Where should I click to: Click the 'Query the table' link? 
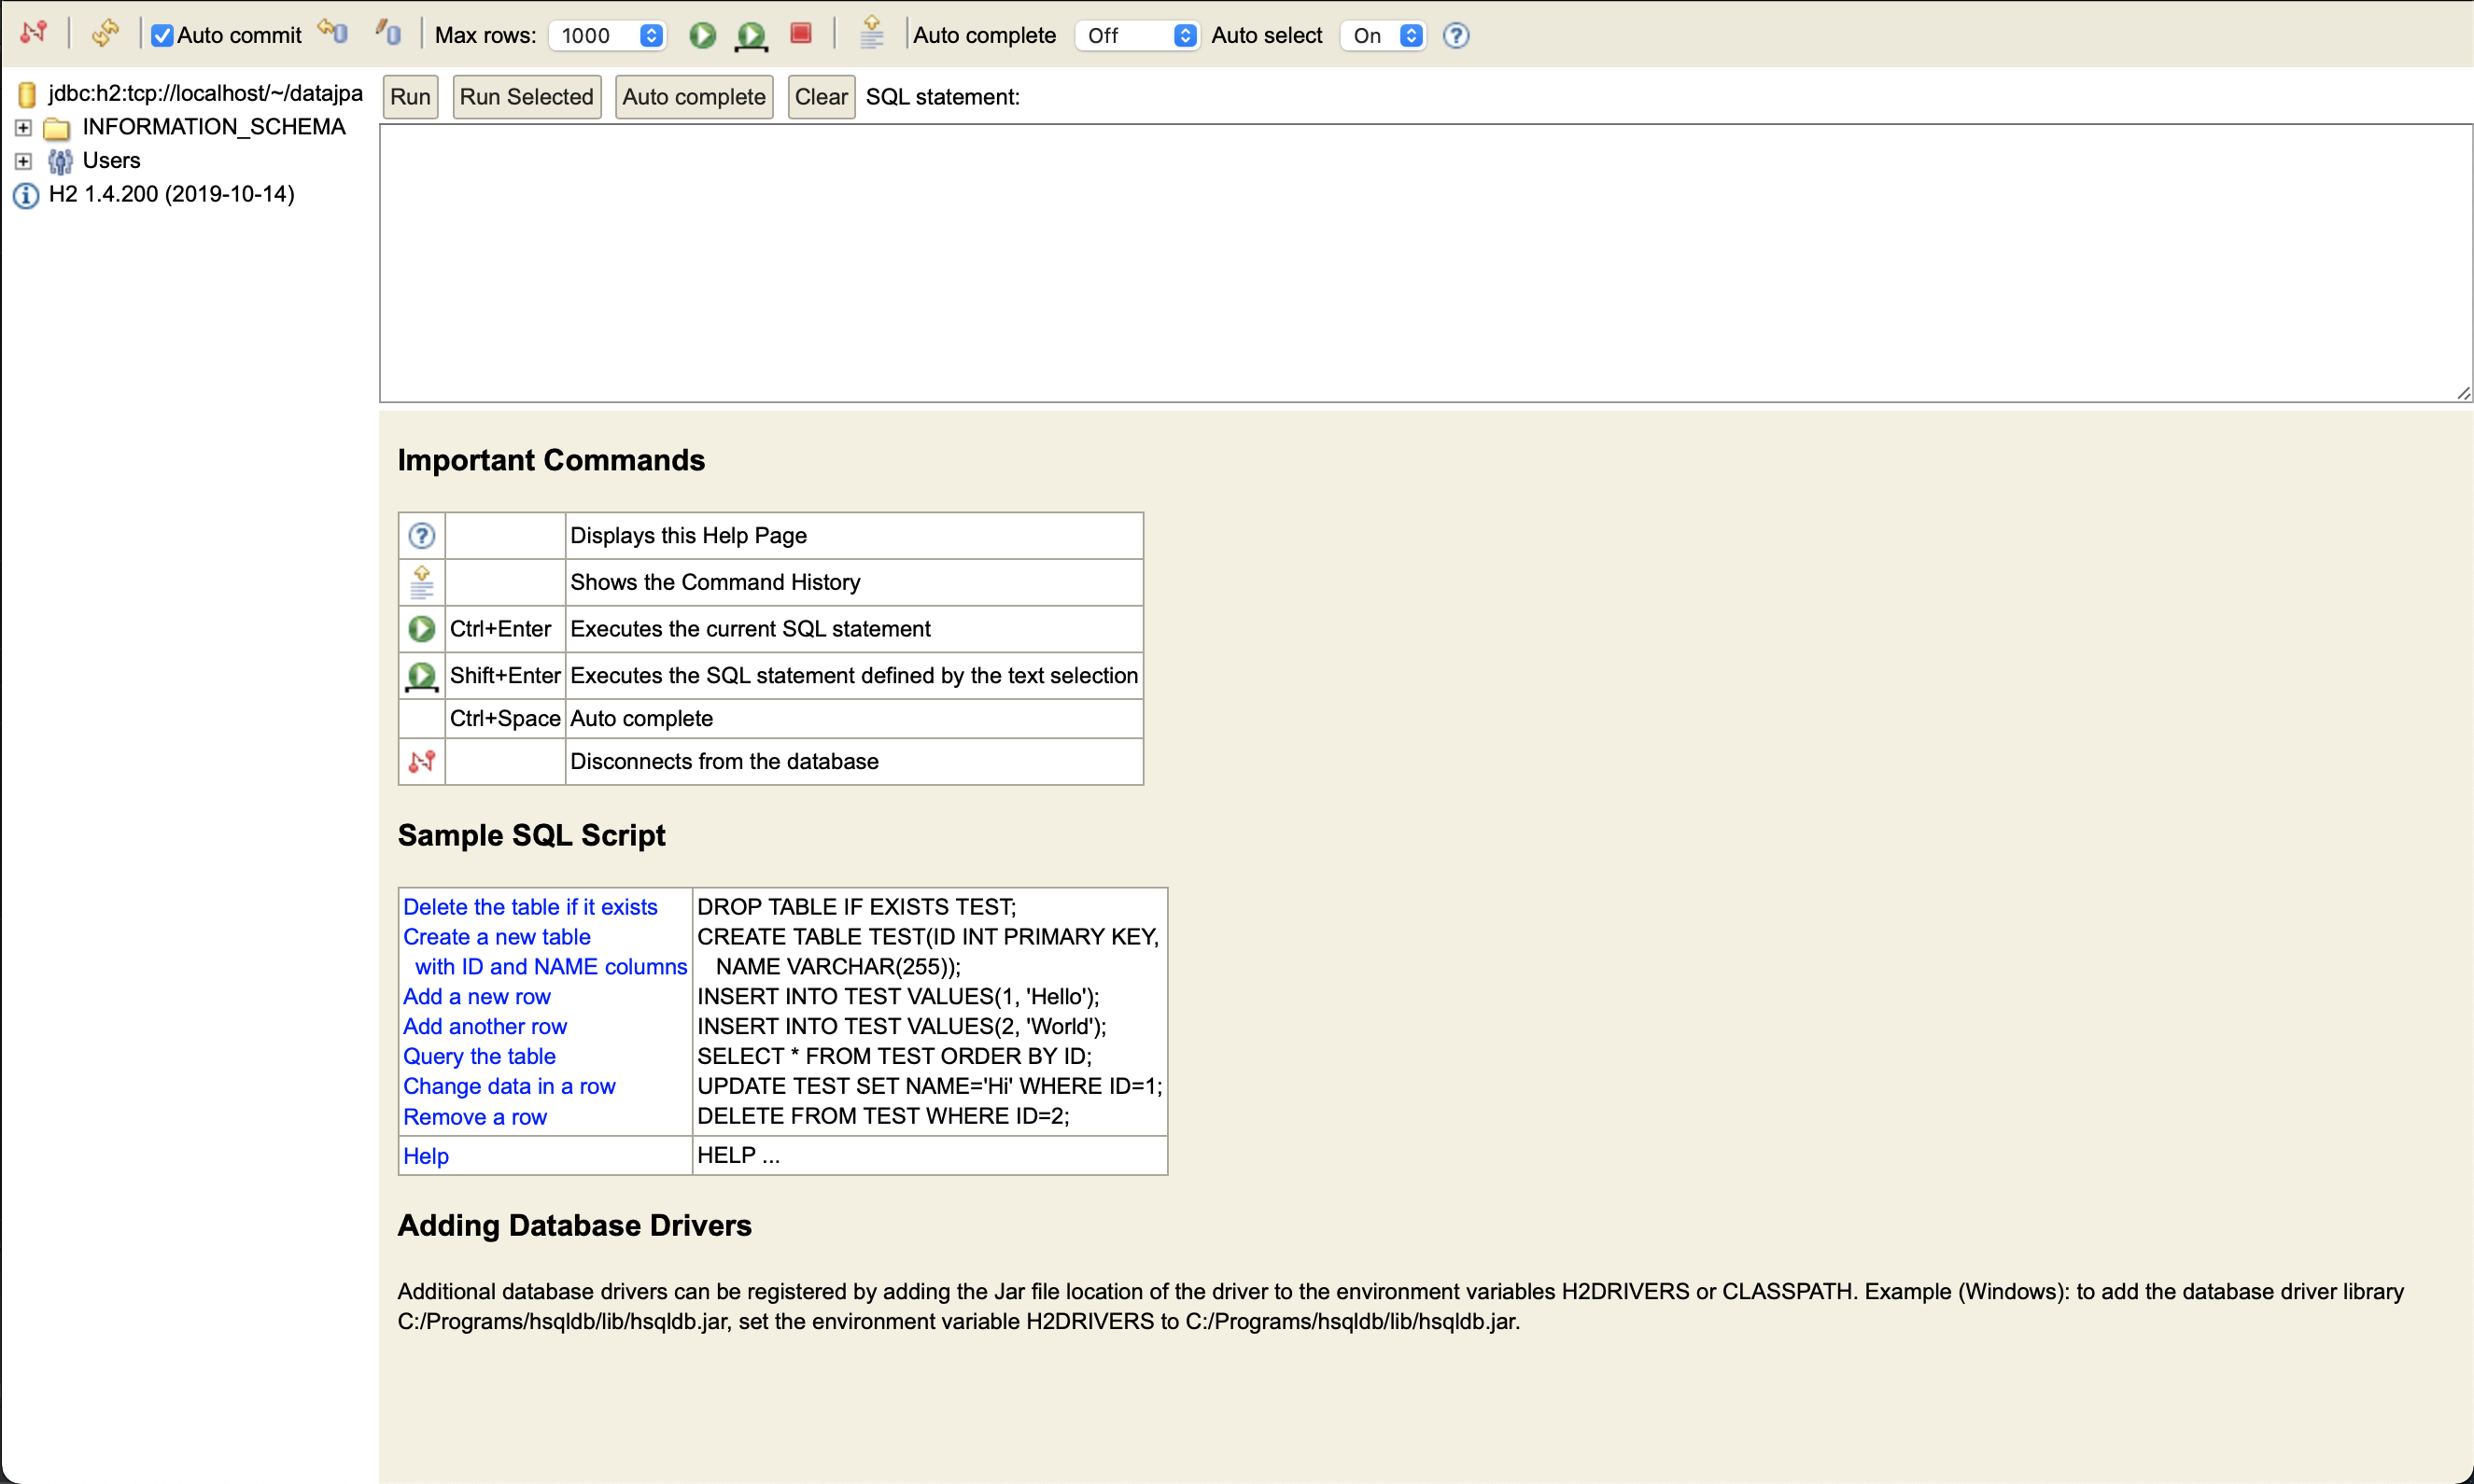click(x=478, y=1056)
